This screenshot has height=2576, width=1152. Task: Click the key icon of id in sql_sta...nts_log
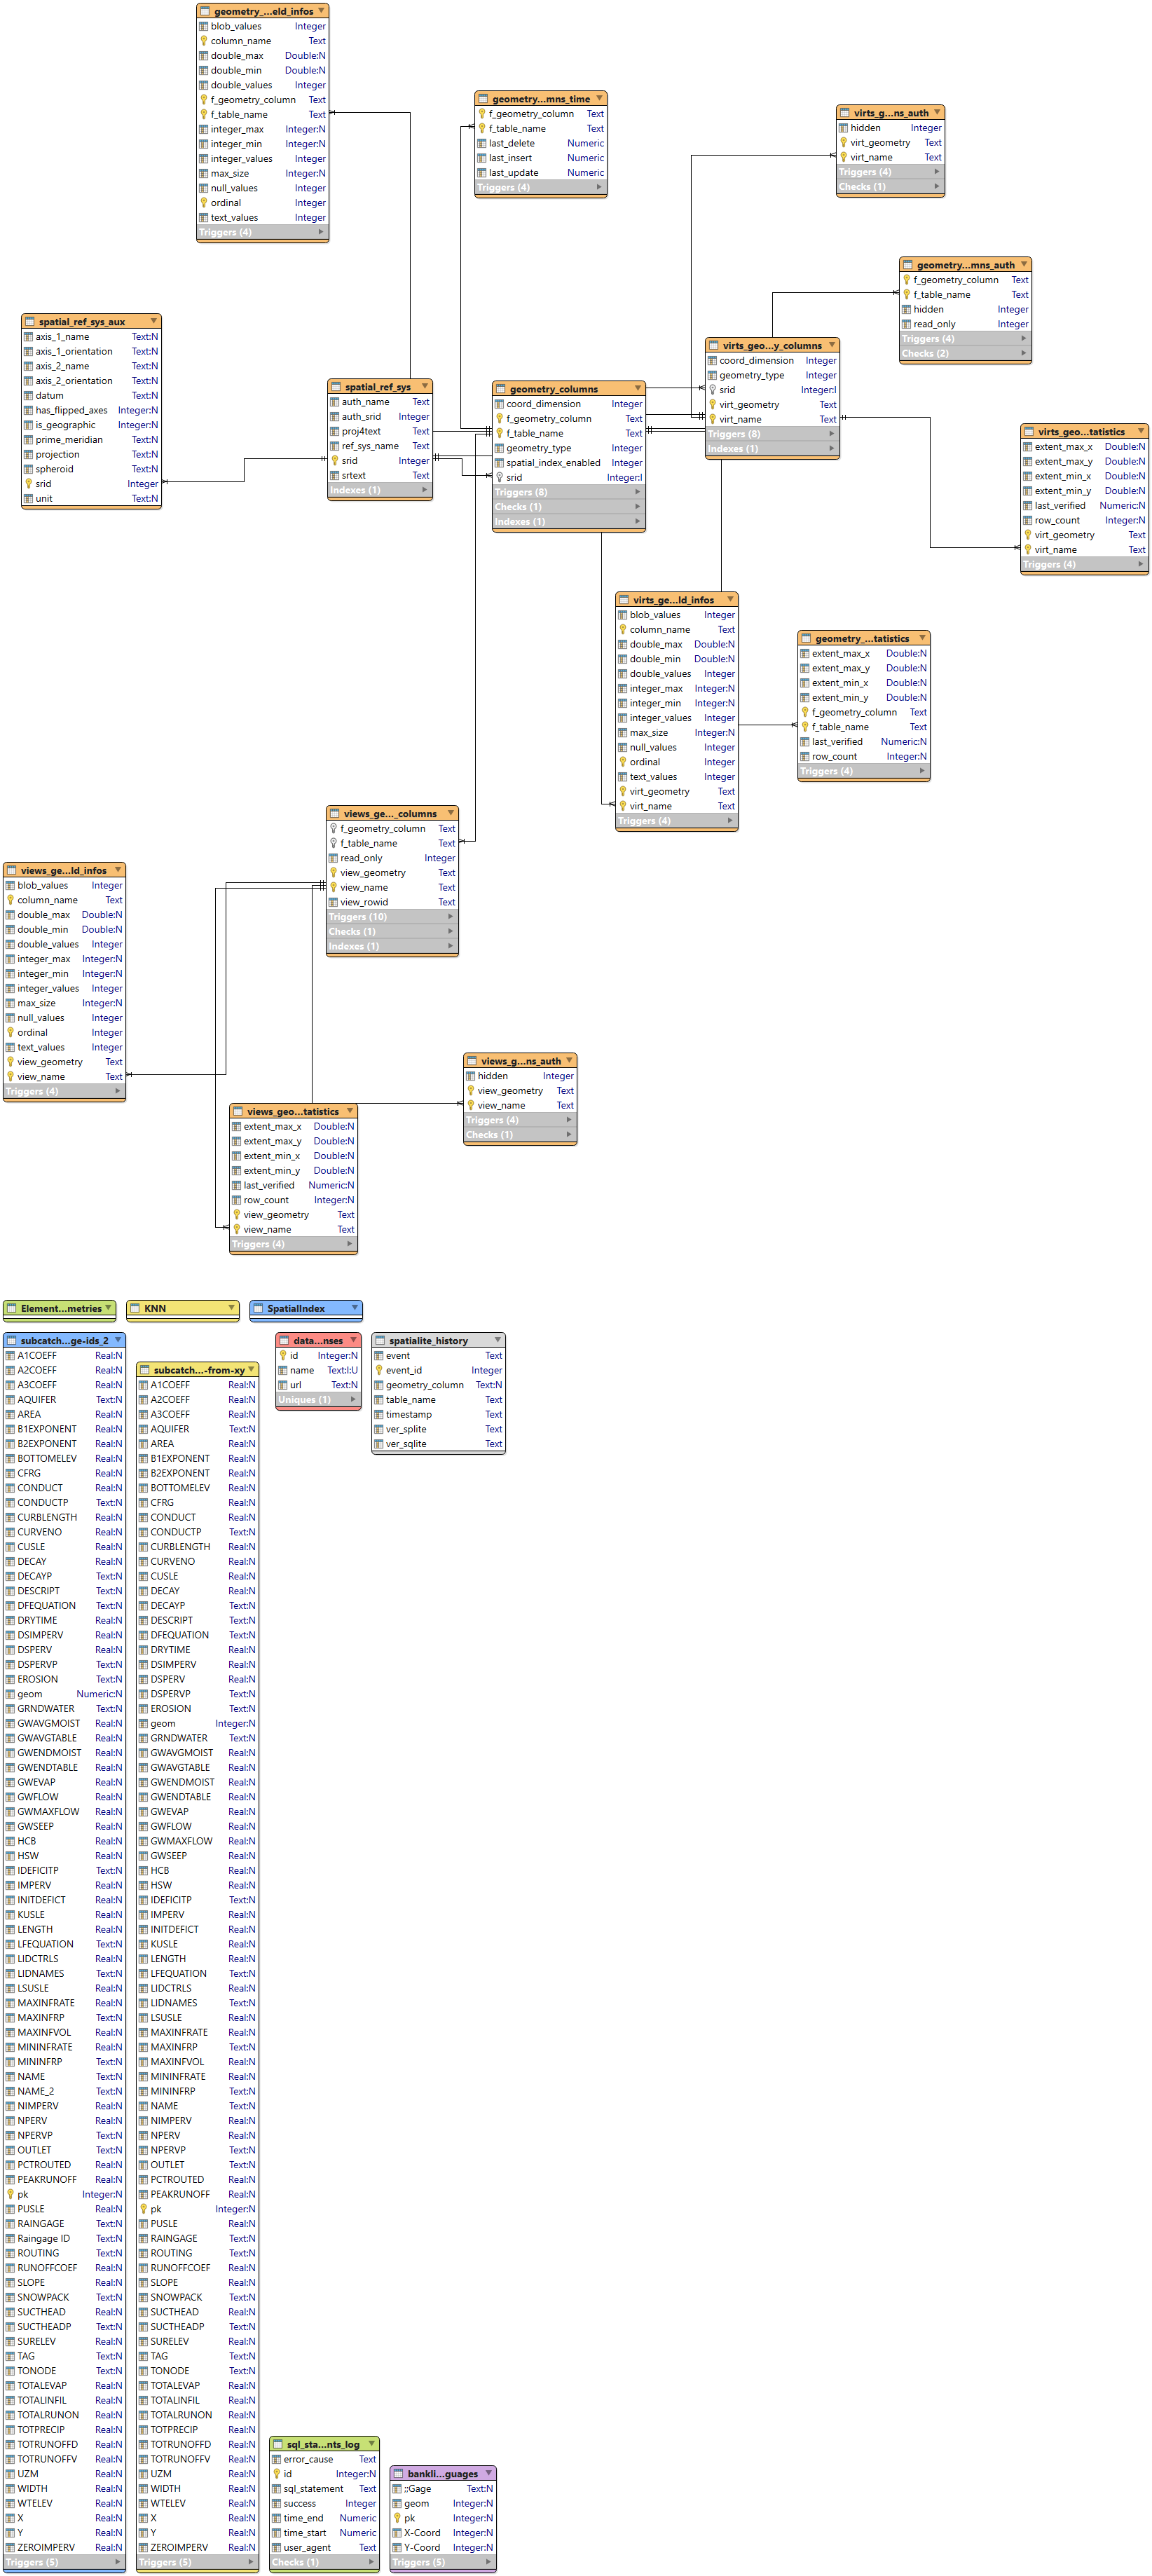pyautogui.click(x=277, y=2474)
